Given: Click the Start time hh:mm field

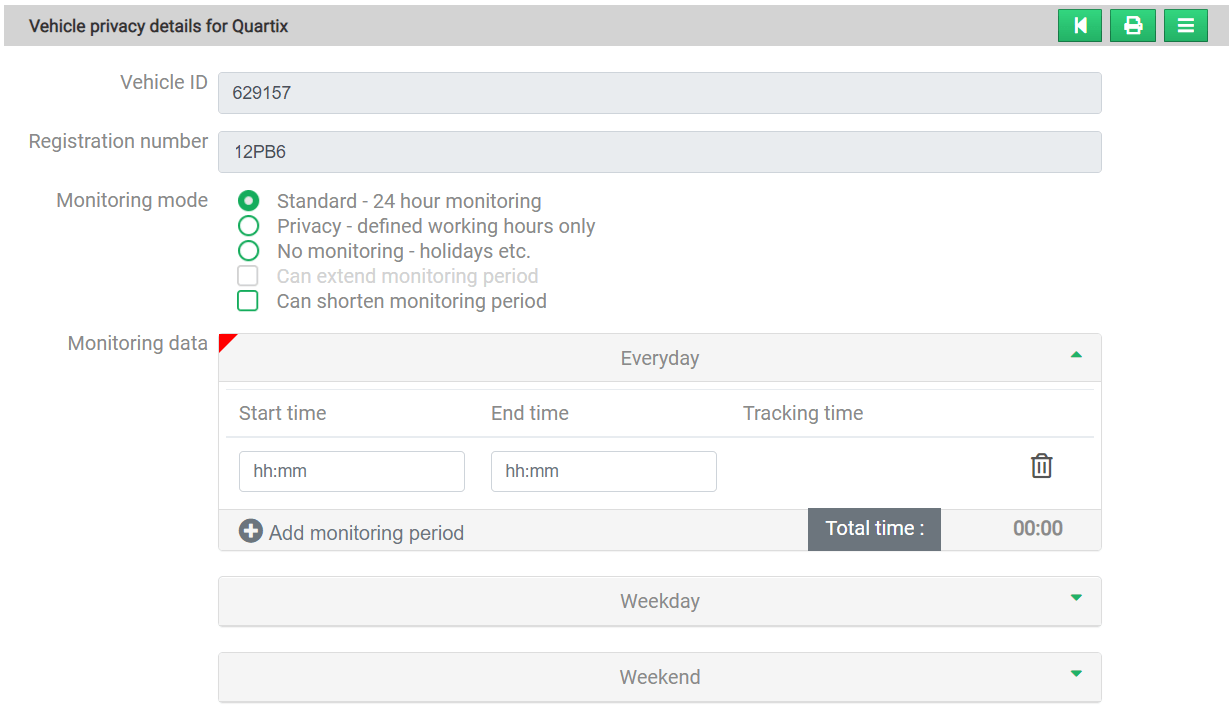Looking at the screenshot, I should coord(351,471).
